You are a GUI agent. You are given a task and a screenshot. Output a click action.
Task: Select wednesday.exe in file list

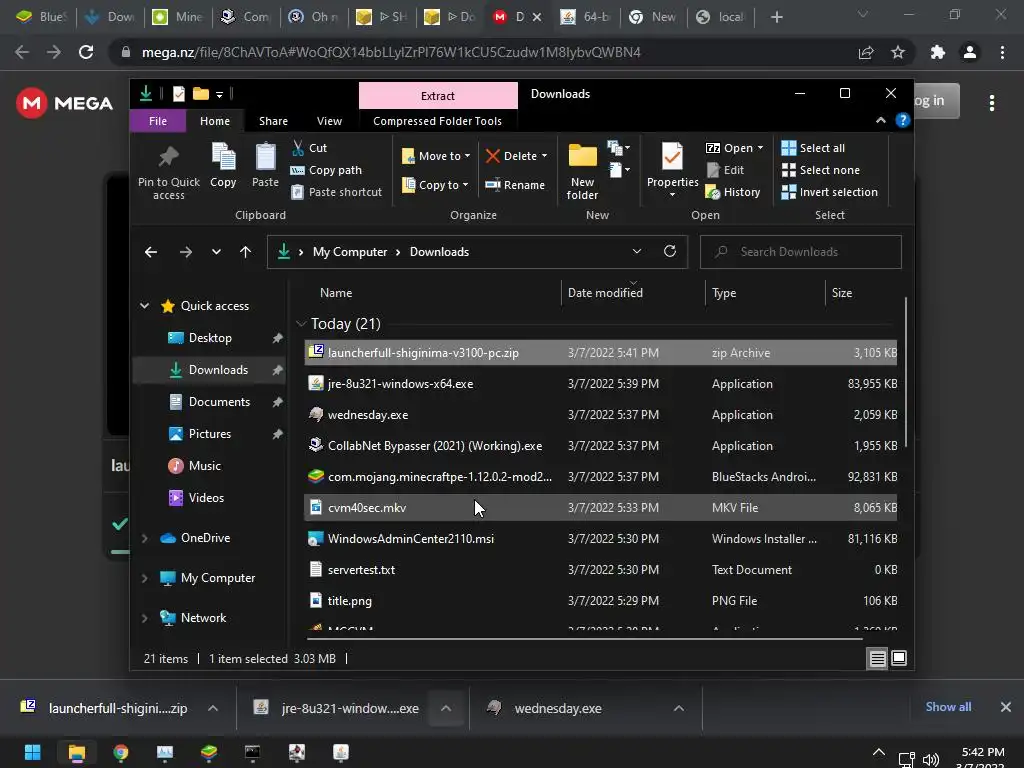600,415
